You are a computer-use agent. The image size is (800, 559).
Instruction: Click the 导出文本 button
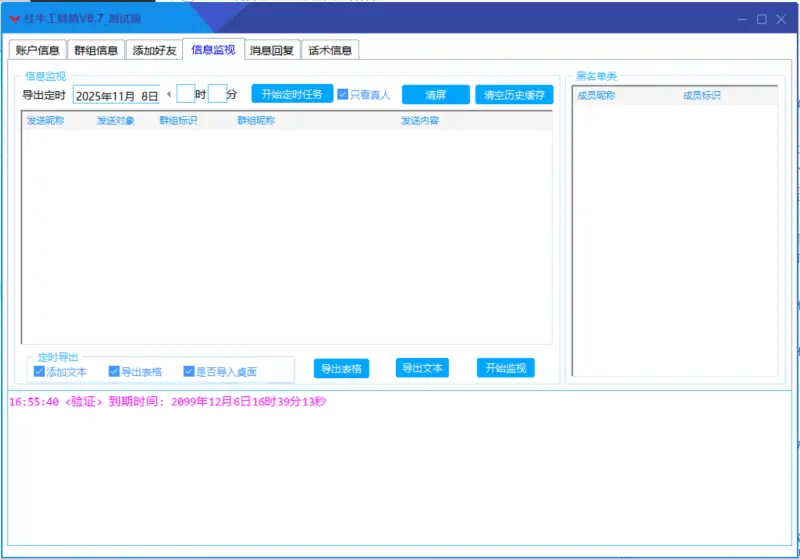tap(422, 368)
